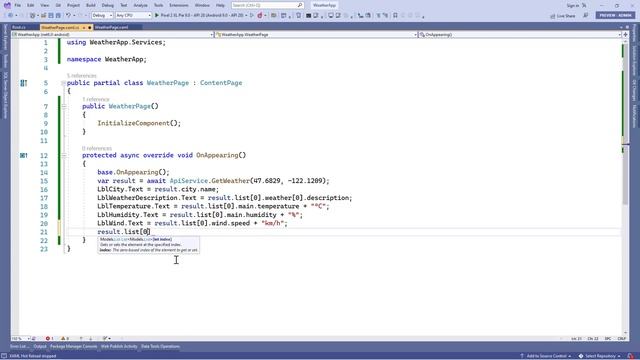The height and width of the screenshot is (360, 640).
Task: Click the Live Share button
Action: click(563, 16)
